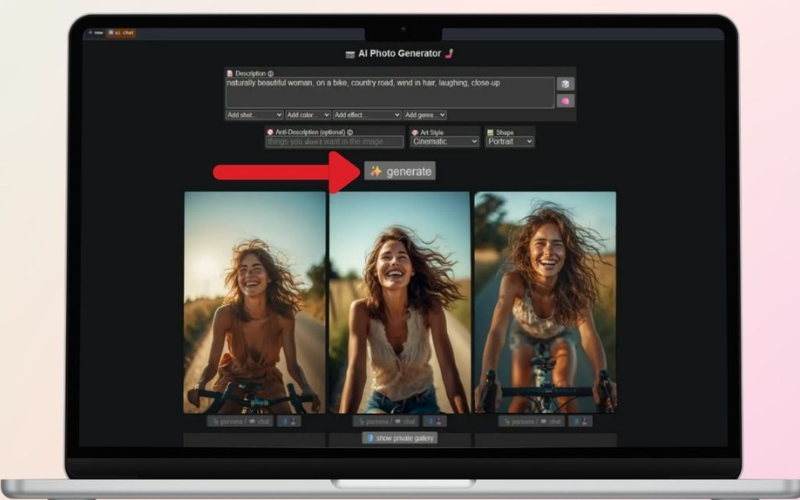Open the Add genre dropdown

424,115
